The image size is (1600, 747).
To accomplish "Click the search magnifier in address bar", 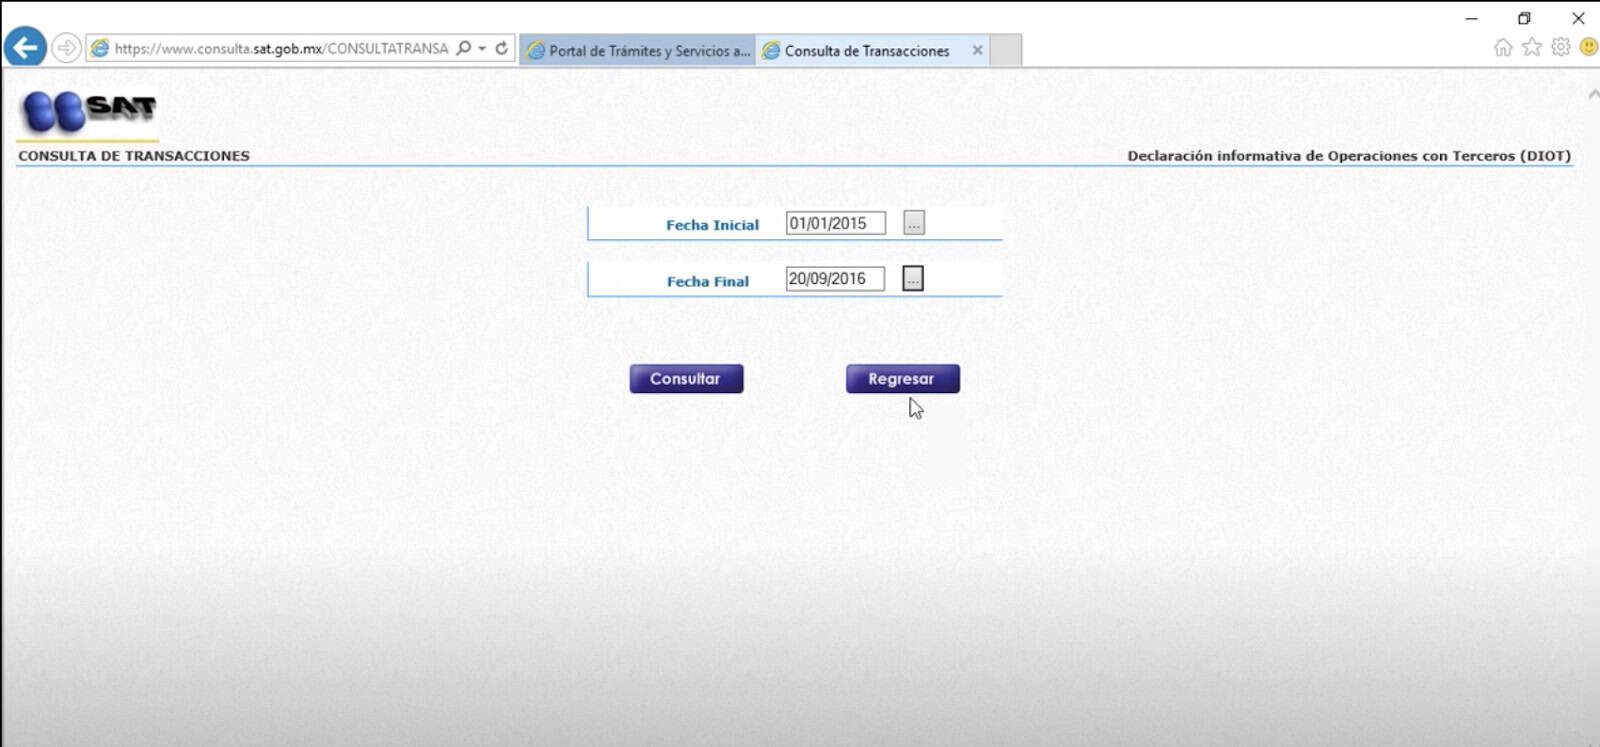I will coord(463,48).
